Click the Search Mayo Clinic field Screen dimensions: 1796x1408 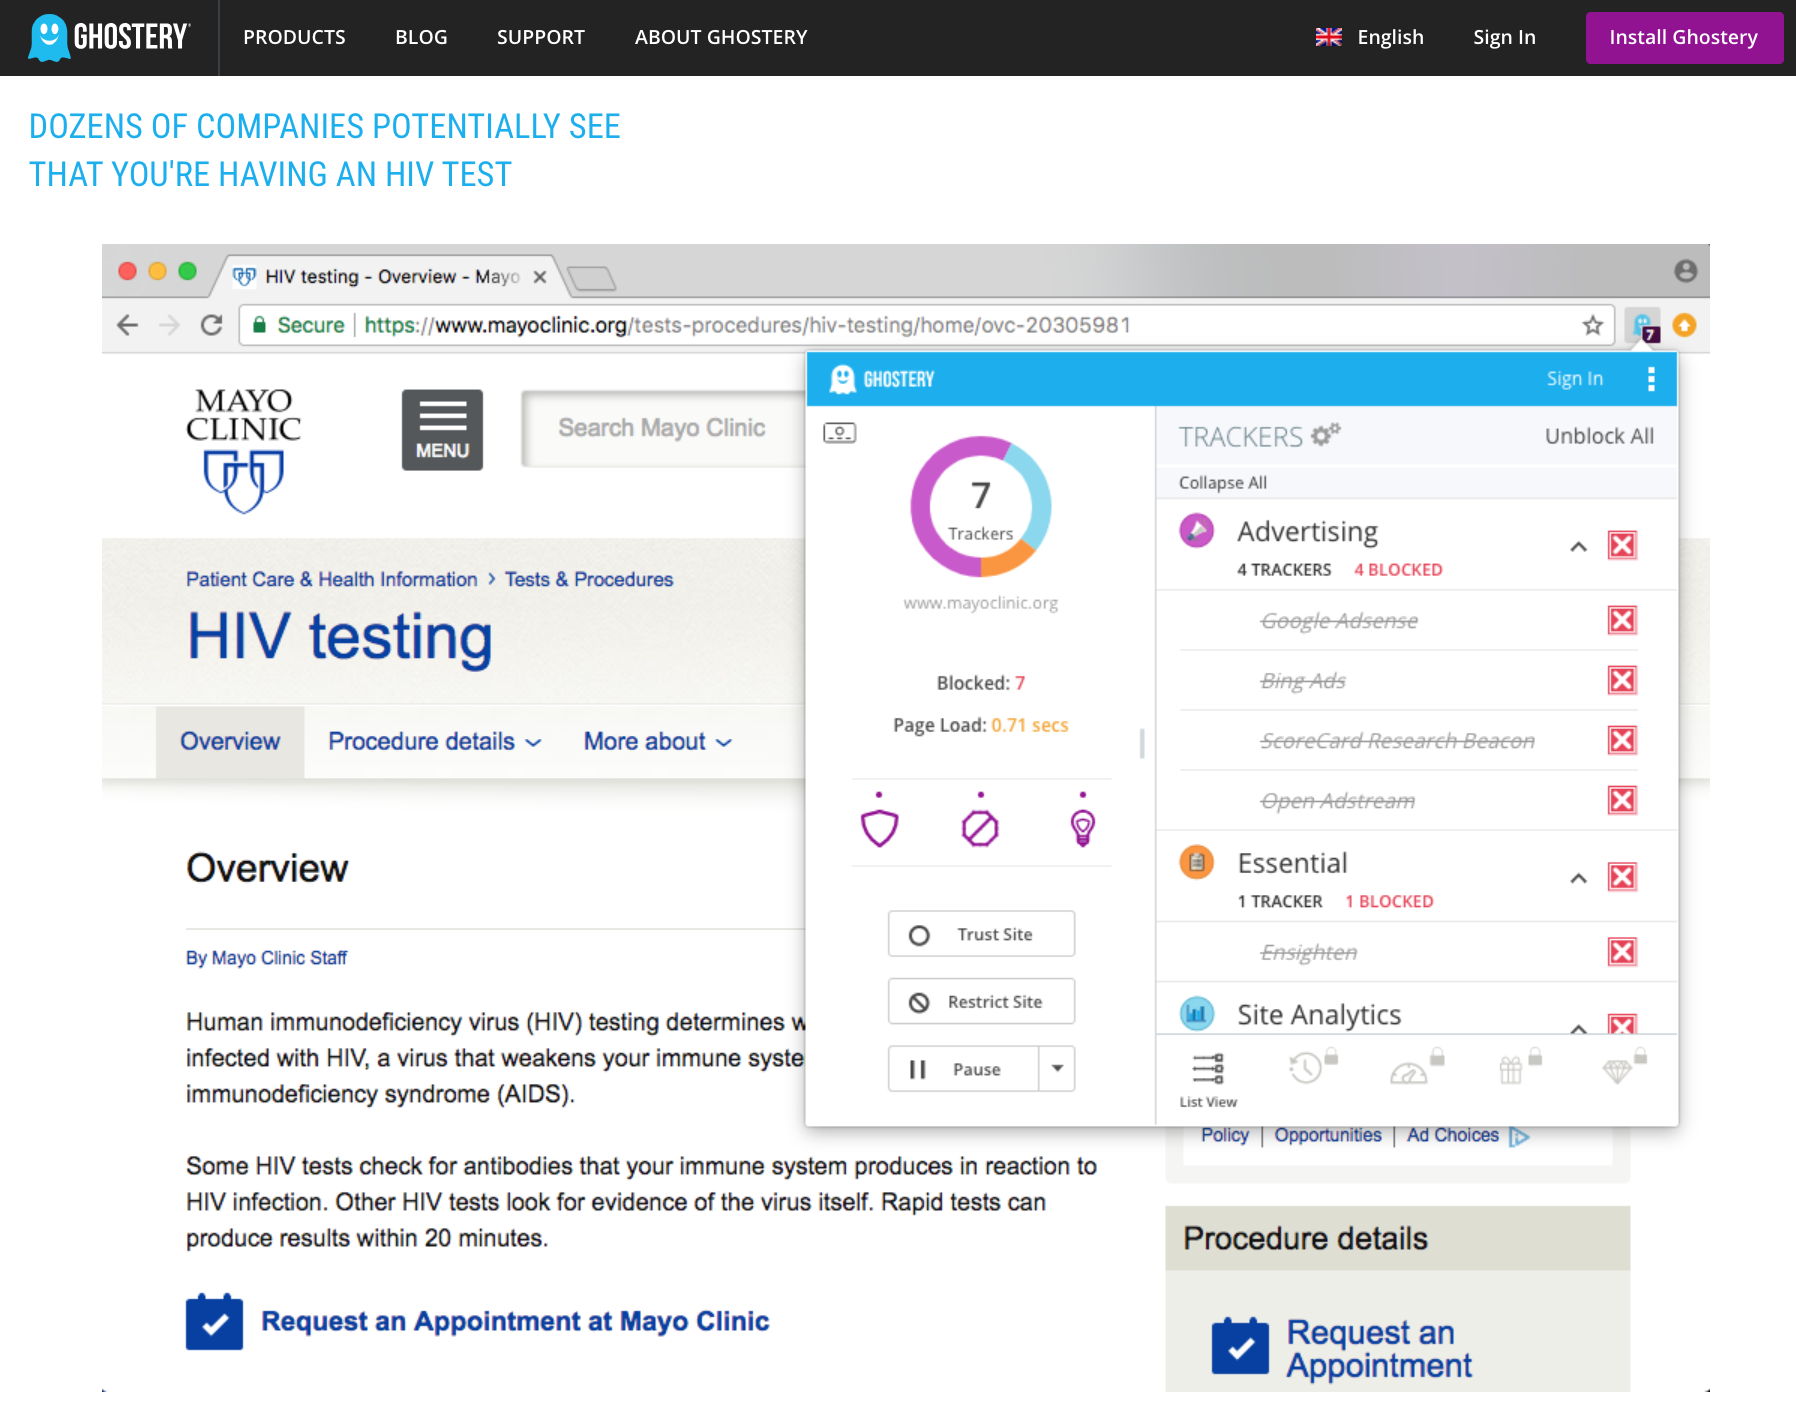(664, 428)
